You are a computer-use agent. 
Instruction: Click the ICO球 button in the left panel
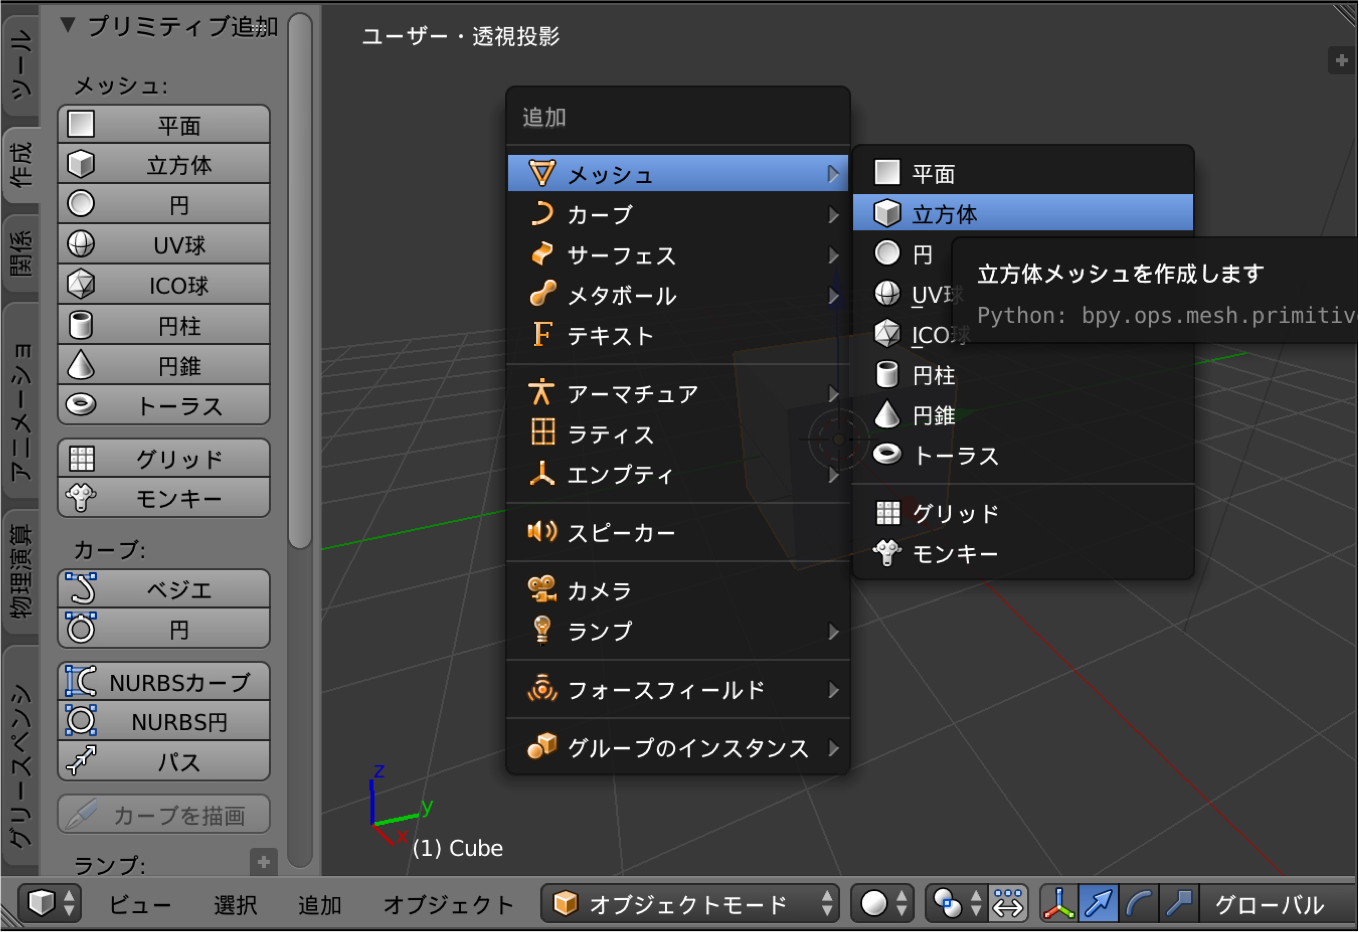pos(164,286)
